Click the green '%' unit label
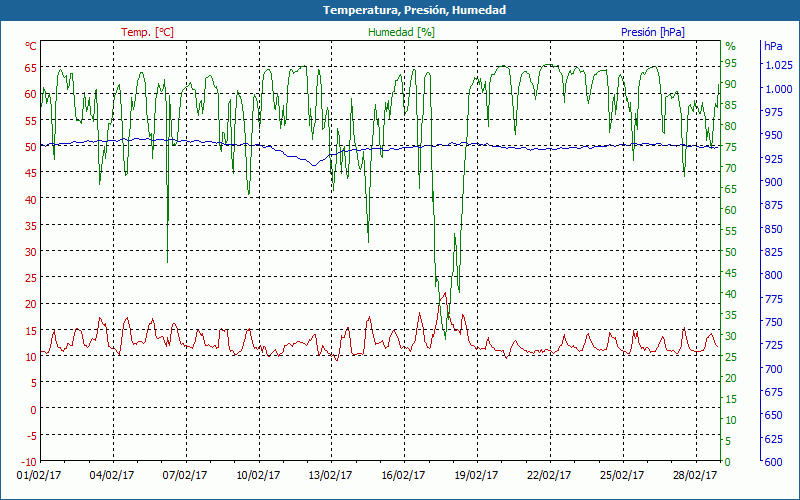Viewport: 800px width, 500px height. [731, 46]
